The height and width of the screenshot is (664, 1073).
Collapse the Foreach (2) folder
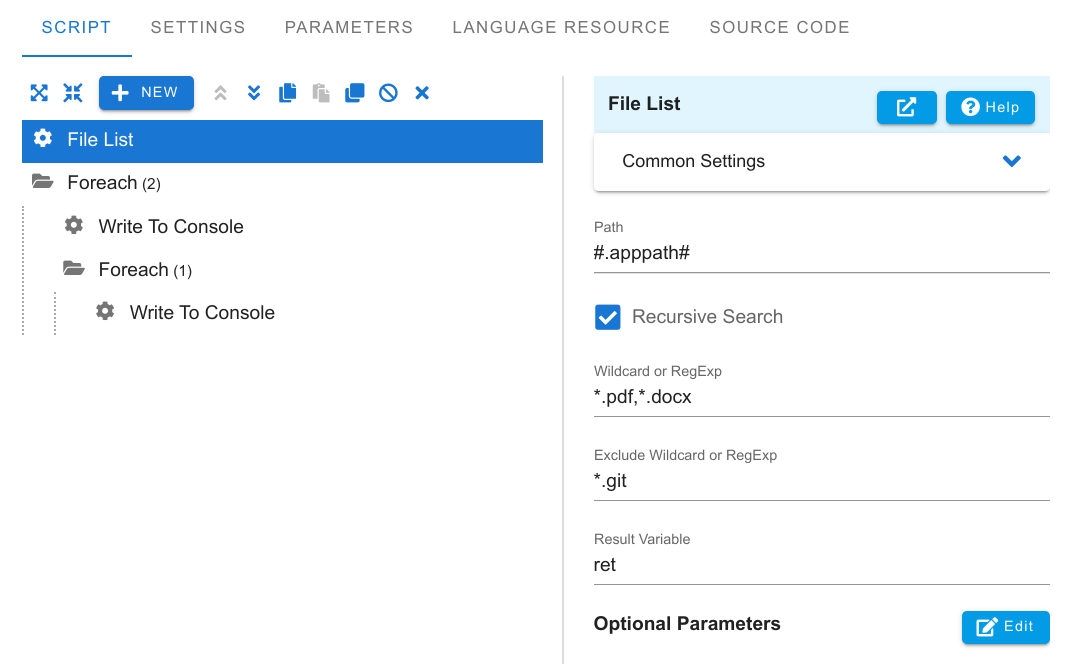click(x=42, y=182)
